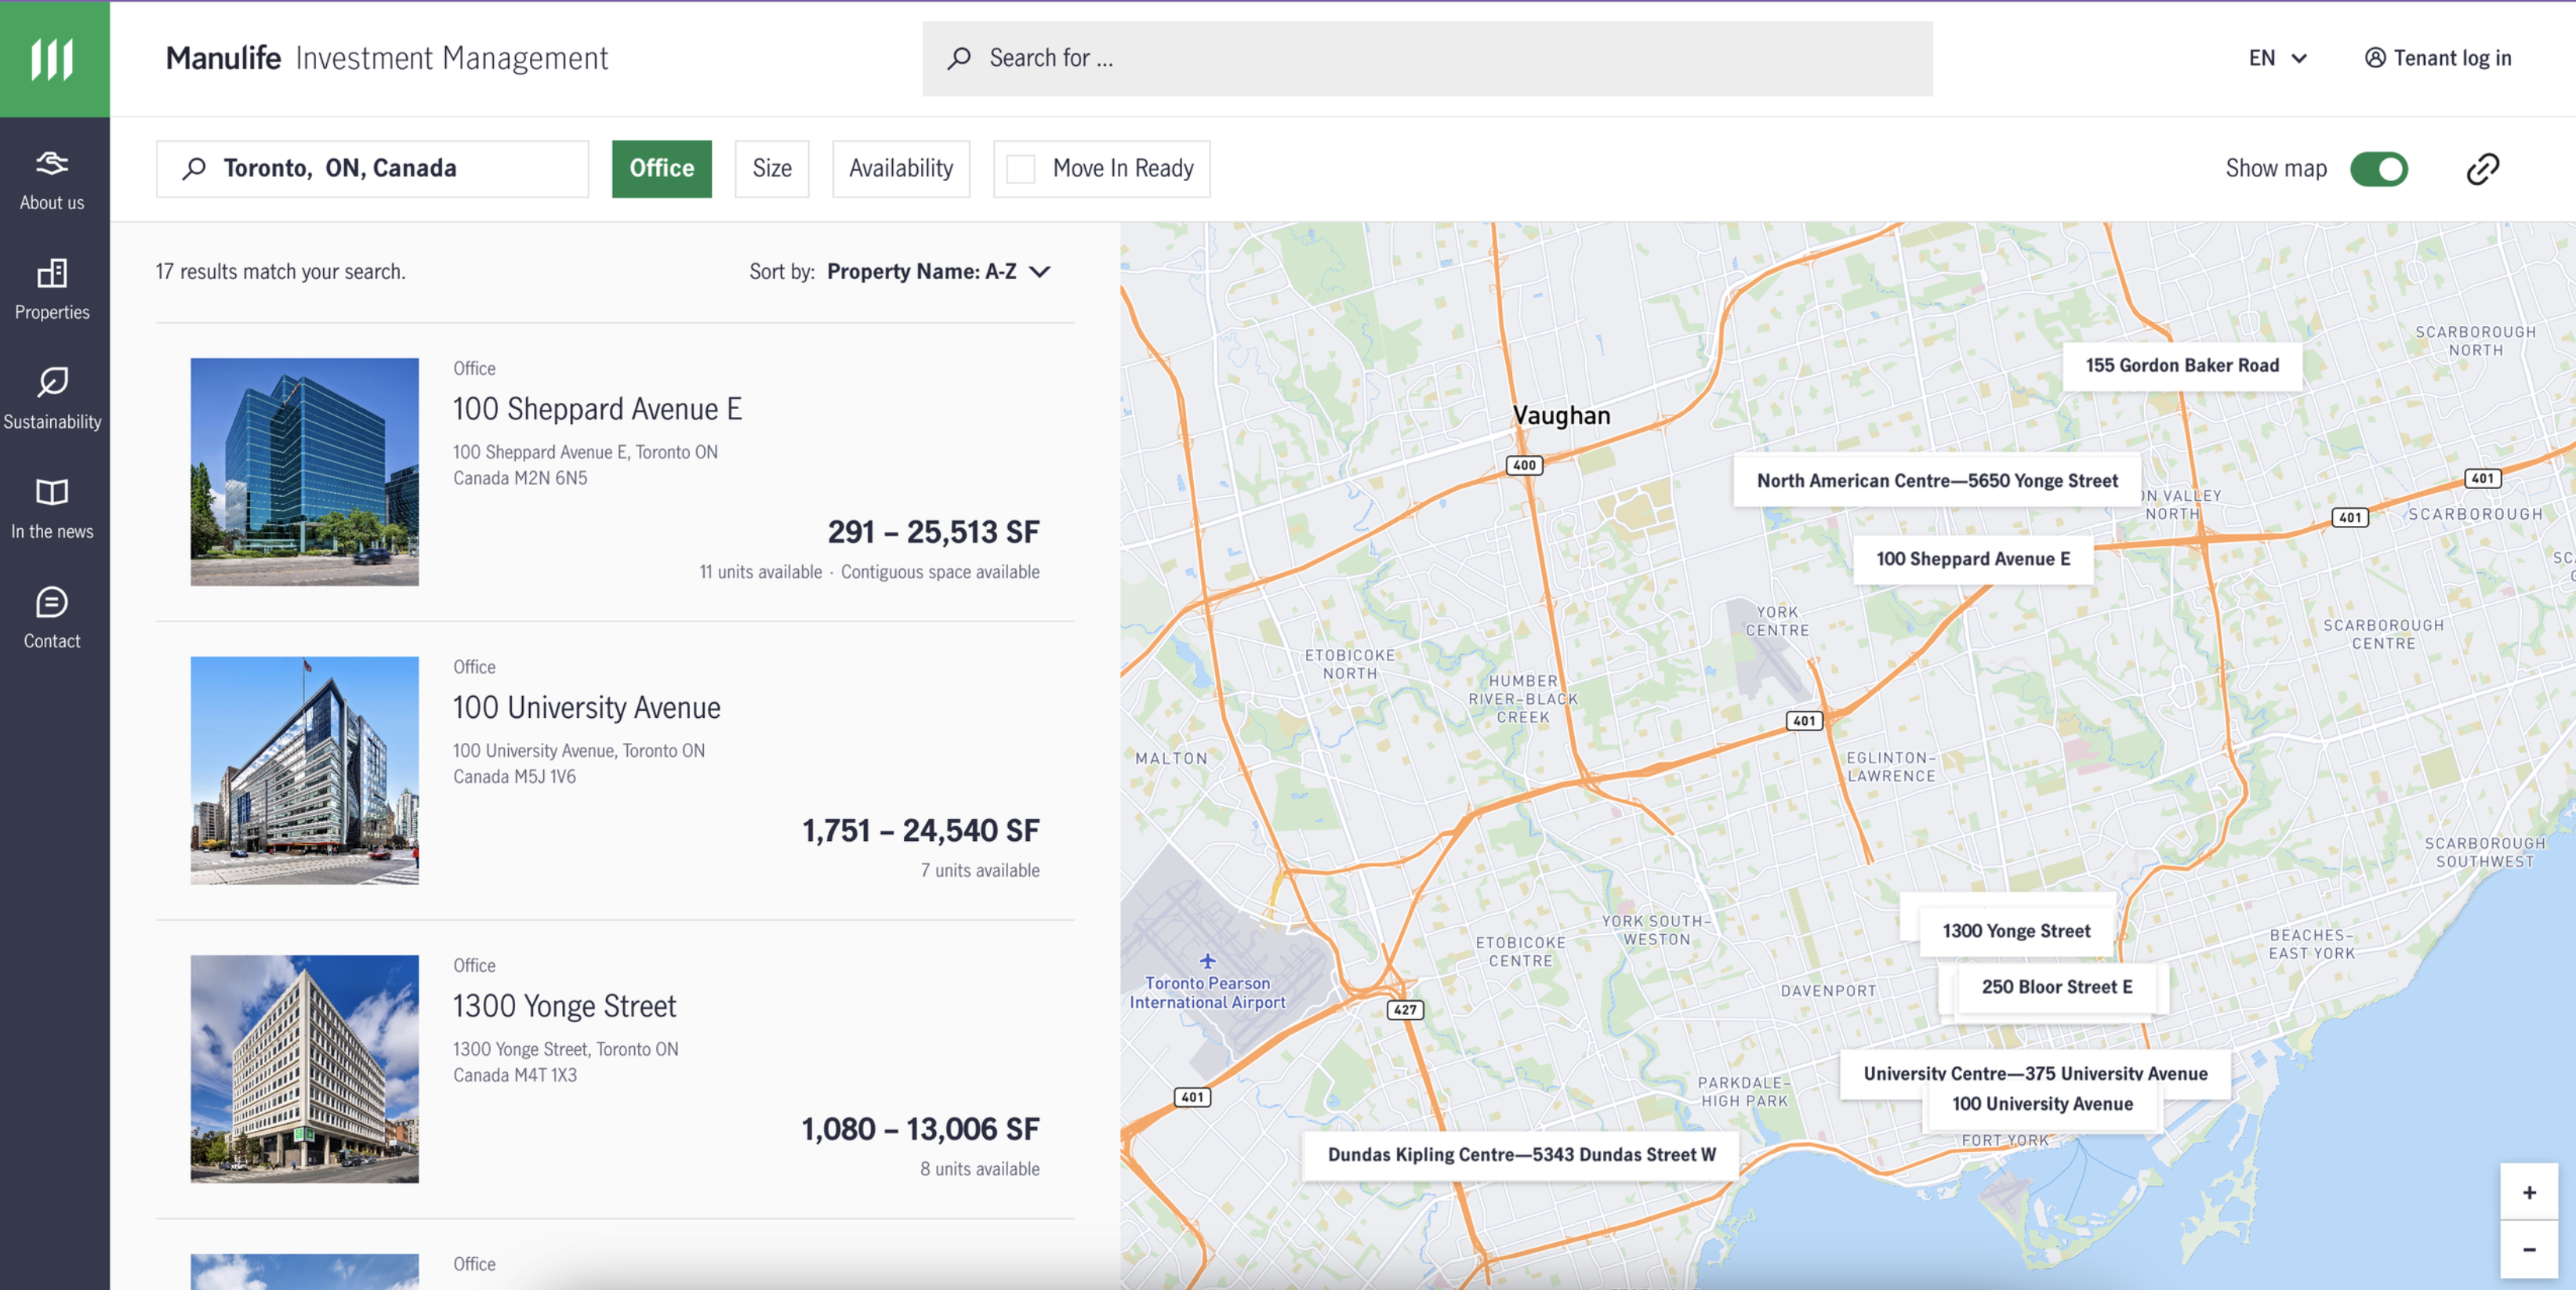Open Properties building icon in sidebar

point(52,273)
